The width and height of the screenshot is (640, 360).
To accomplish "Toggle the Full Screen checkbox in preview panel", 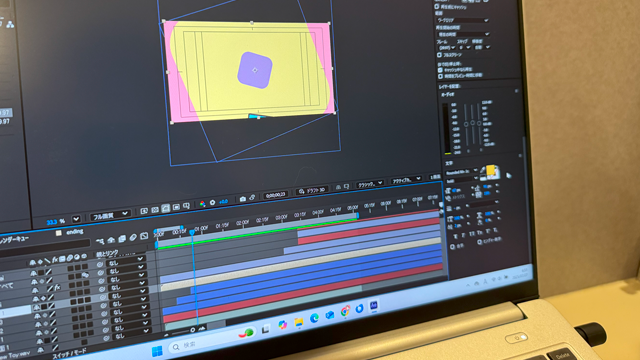I will coord(439,55).
